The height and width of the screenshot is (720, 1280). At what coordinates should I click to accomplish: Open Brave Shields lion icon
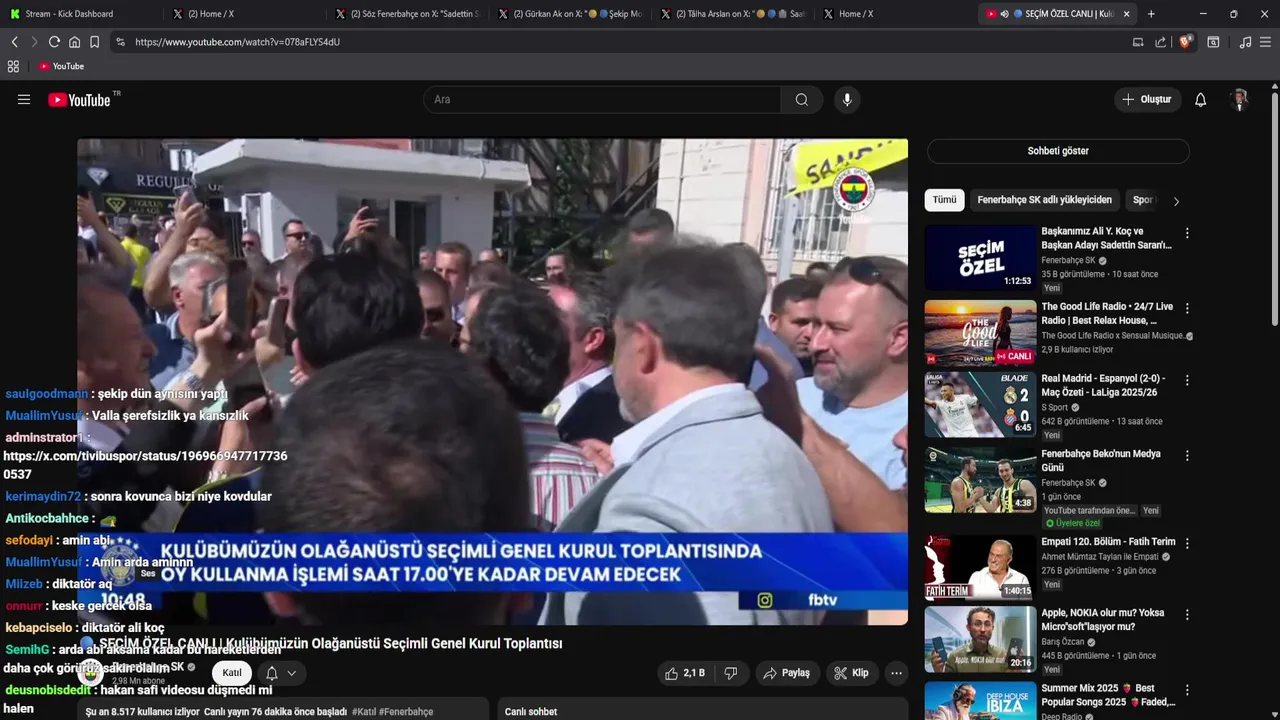tap(1185, 42)
